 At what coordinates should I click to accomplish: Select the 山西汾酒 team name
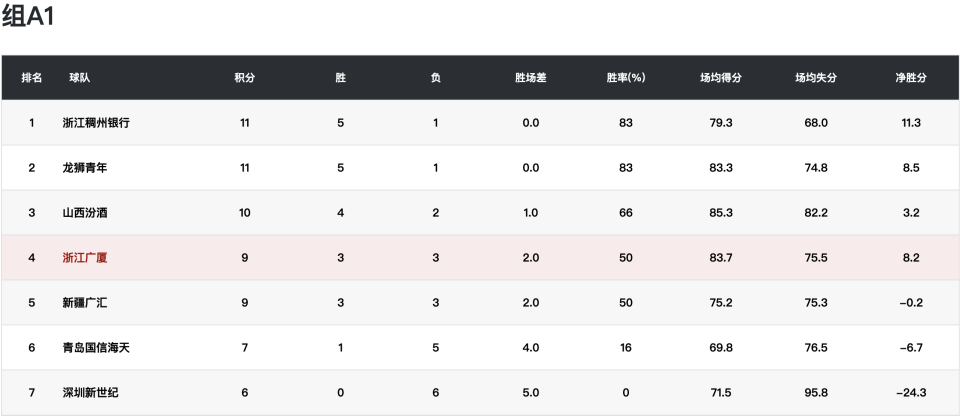pos(84,213)
